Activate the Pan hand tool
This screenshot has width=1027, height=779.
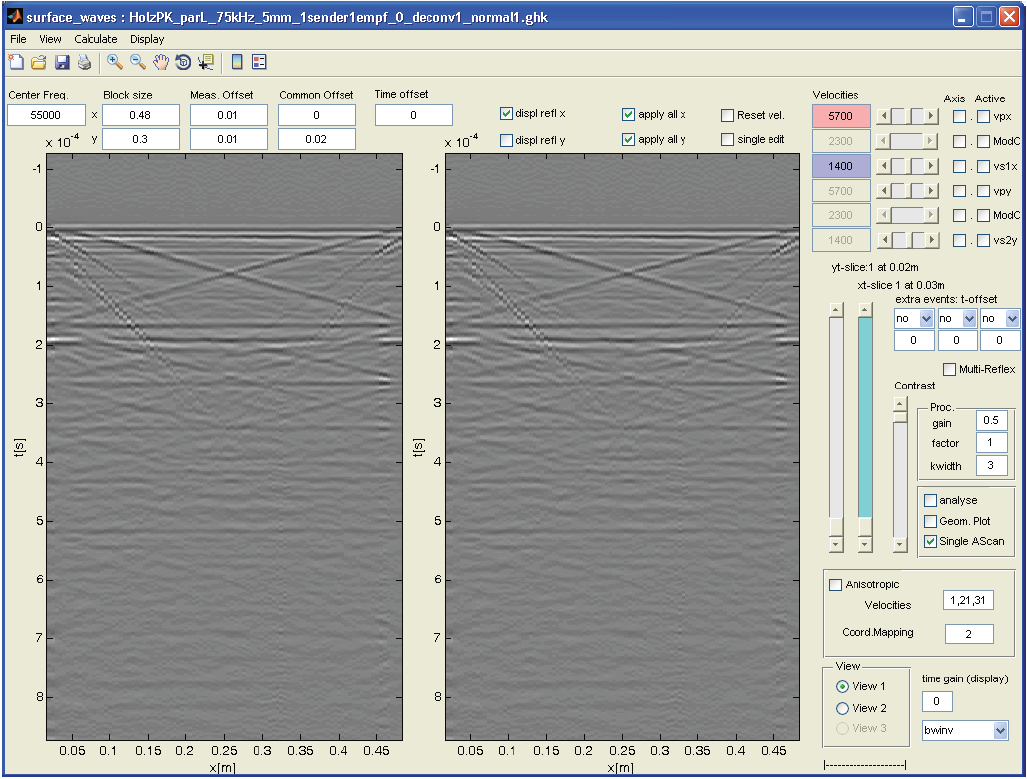click(x=160, y=62)
